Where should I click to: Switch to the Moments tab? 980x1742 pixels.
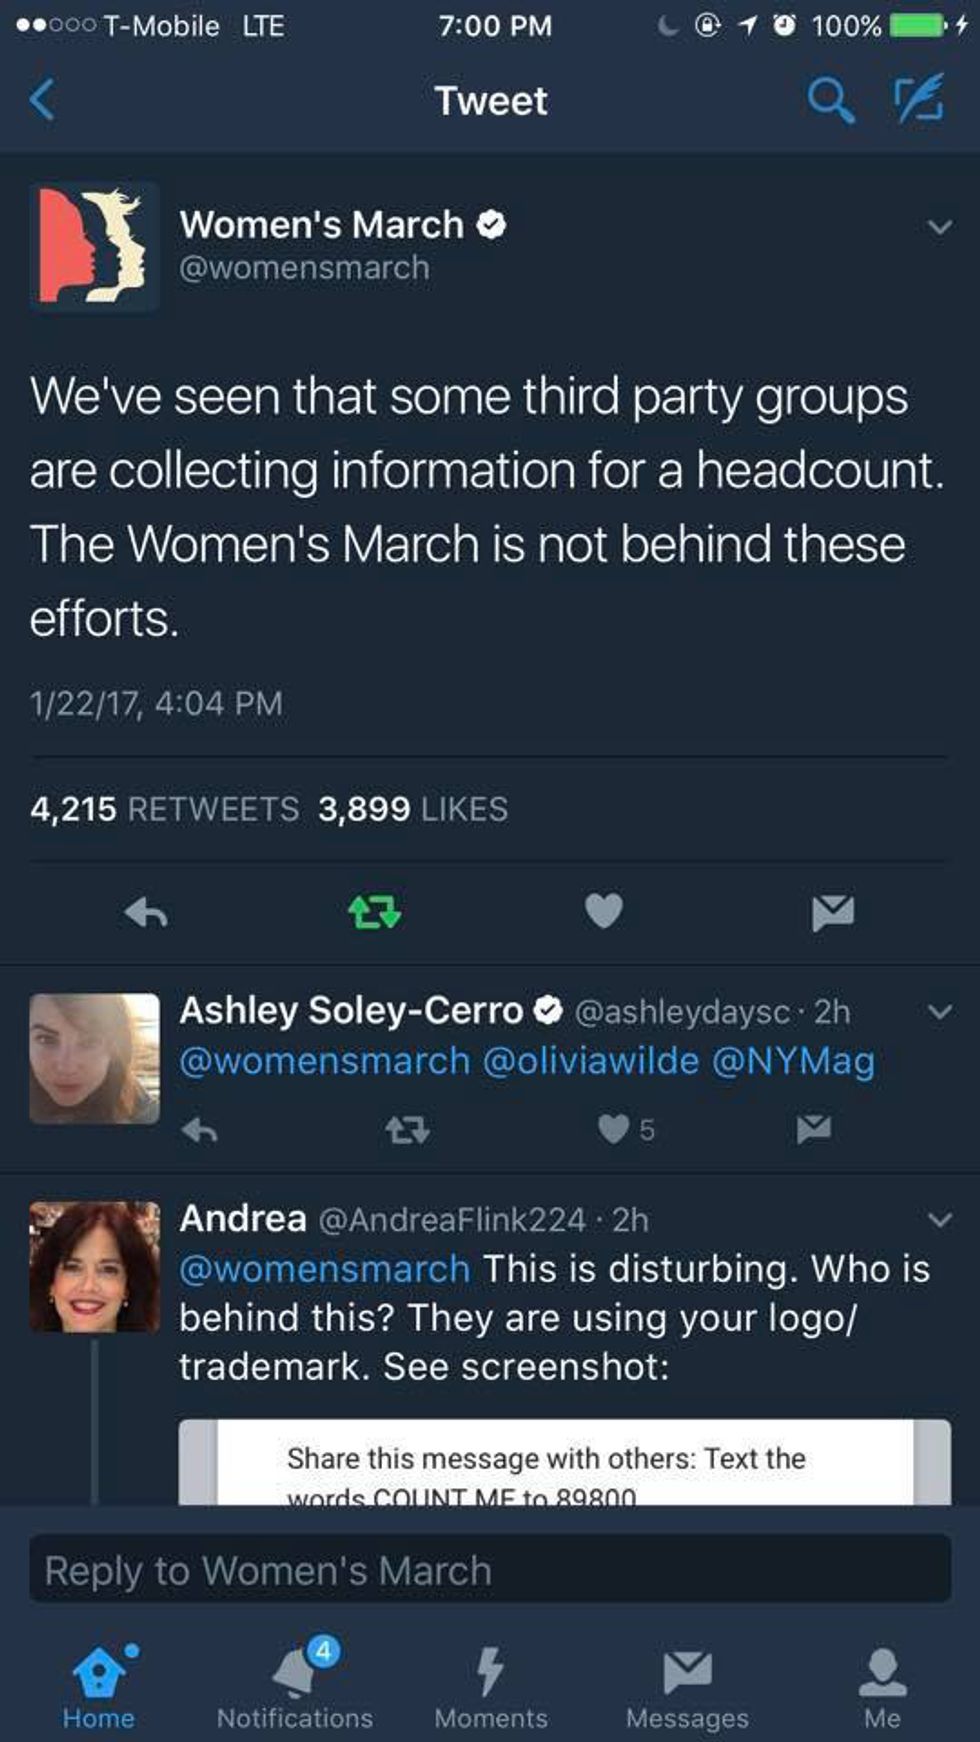tap(490, 1686)
